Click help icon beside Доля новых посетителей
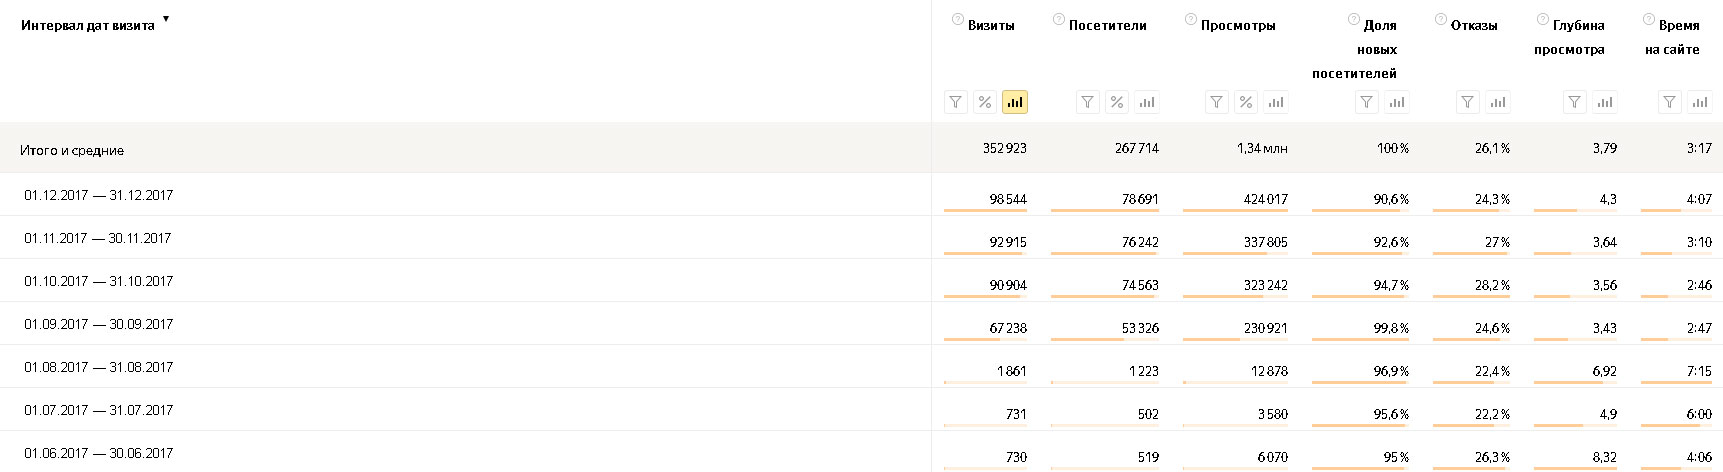This screenshot has width=1723, height=472. point(1354,20)
